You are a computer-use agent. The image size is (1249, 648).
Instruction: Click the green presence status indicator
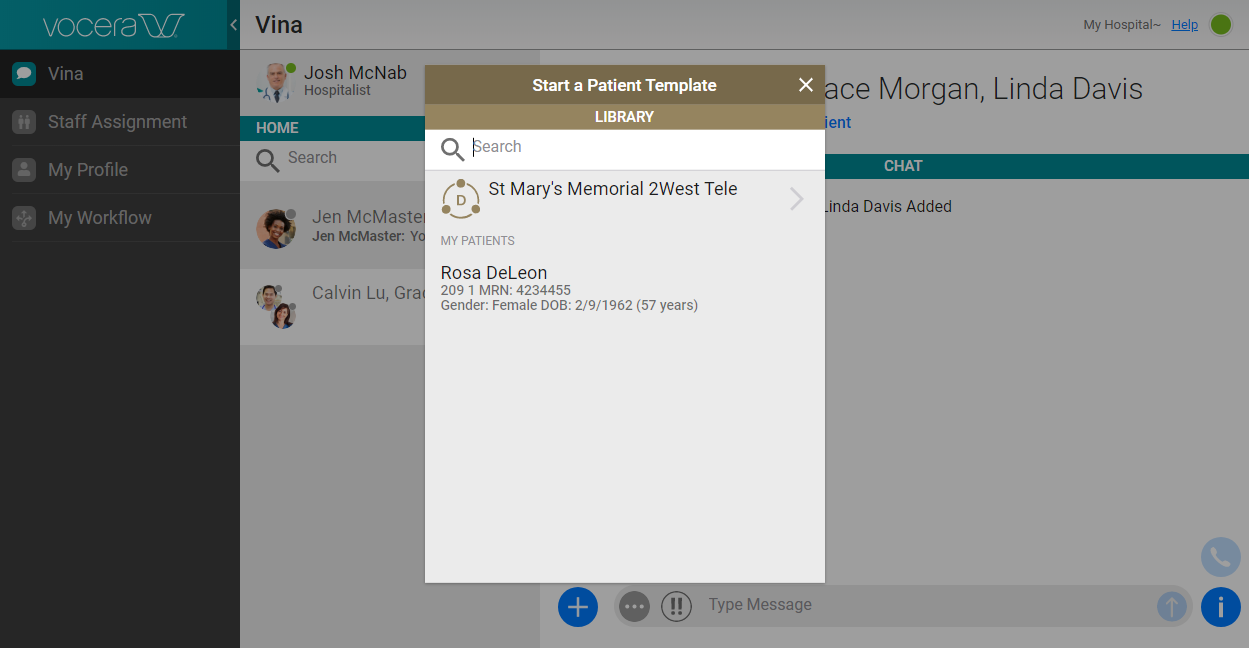click(1221, 25)
